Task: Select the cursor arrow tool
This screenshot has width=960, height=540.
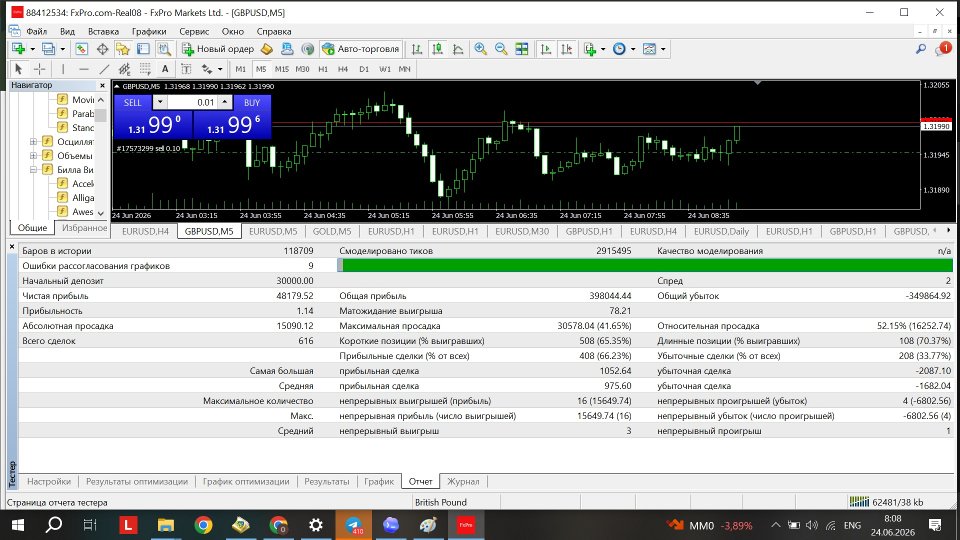Action: tap(18, 69)
